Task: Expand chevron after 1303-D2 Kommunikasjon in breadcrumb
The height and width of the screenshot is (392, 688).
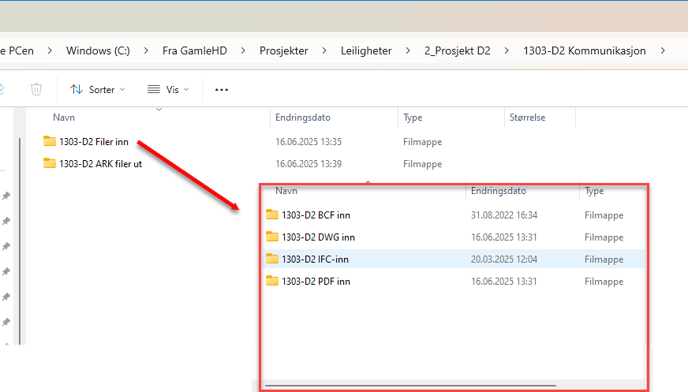Action: pos(663,51)
